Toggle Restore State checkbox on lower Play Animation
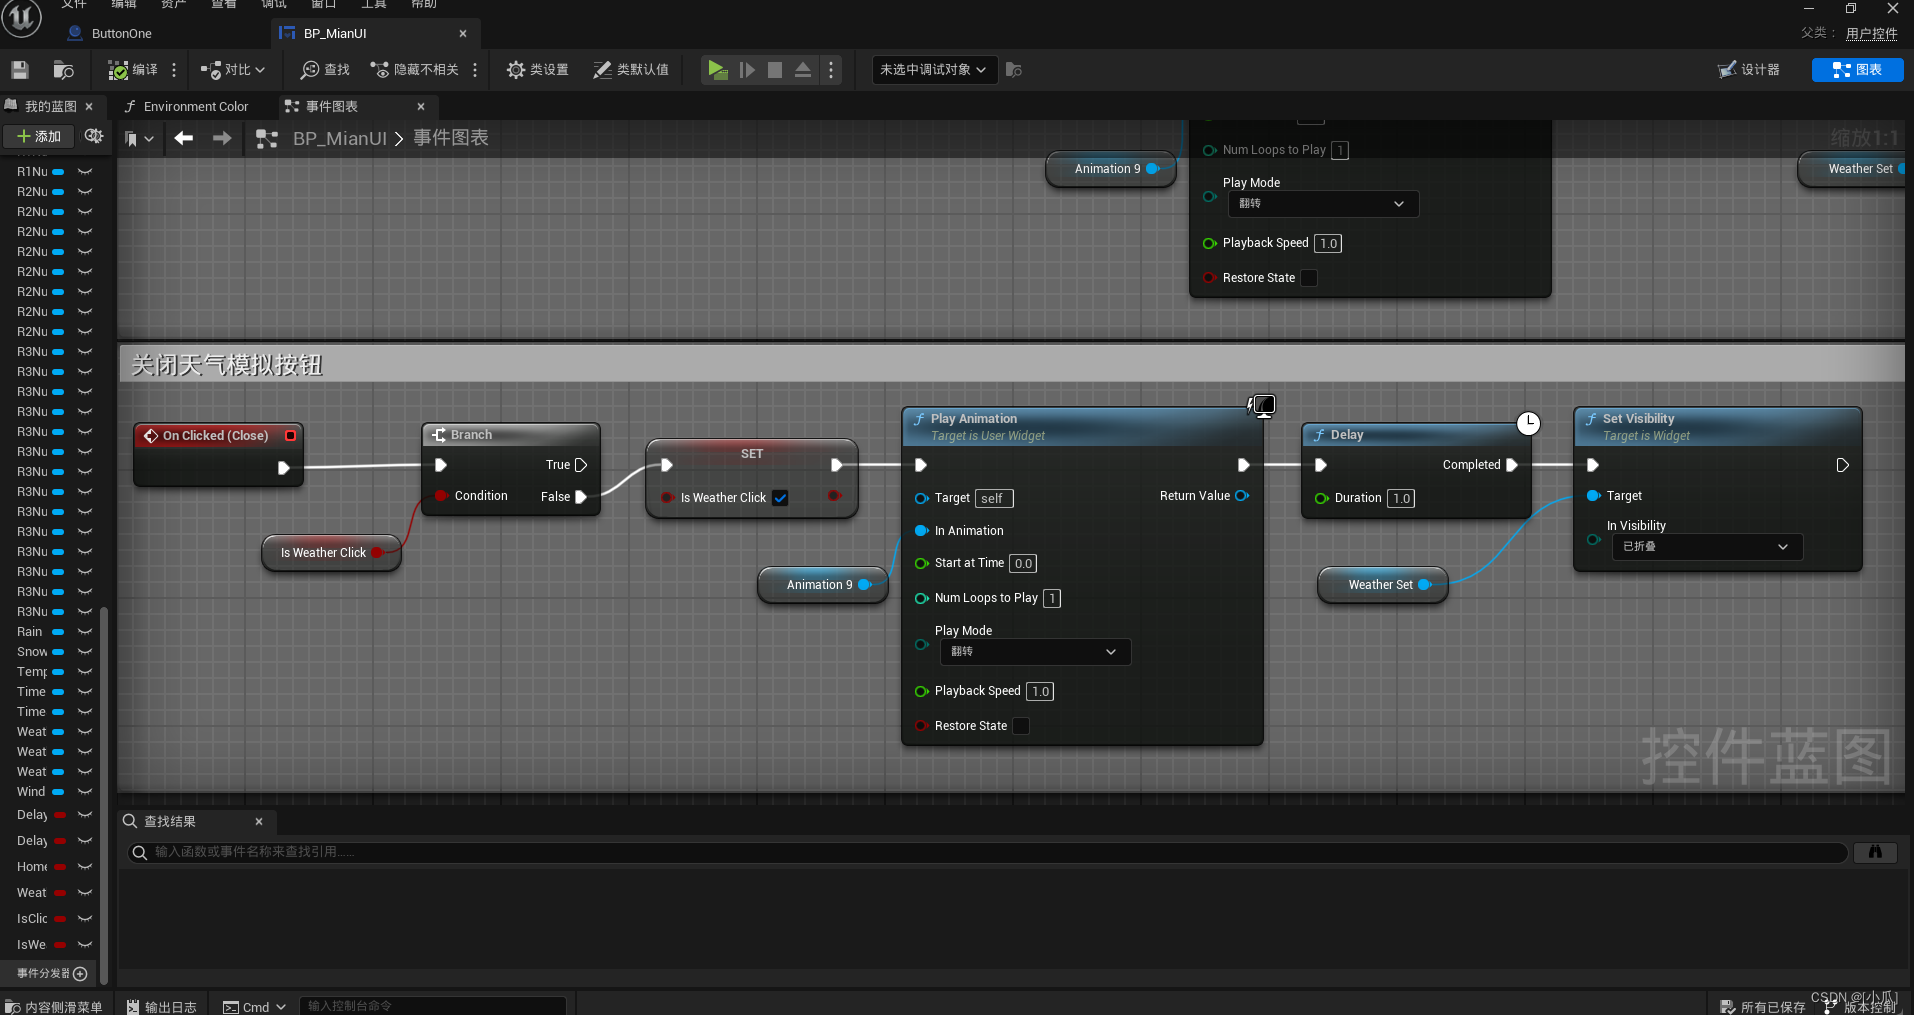The image size is (1914, 1015). tap(1021, 726)
